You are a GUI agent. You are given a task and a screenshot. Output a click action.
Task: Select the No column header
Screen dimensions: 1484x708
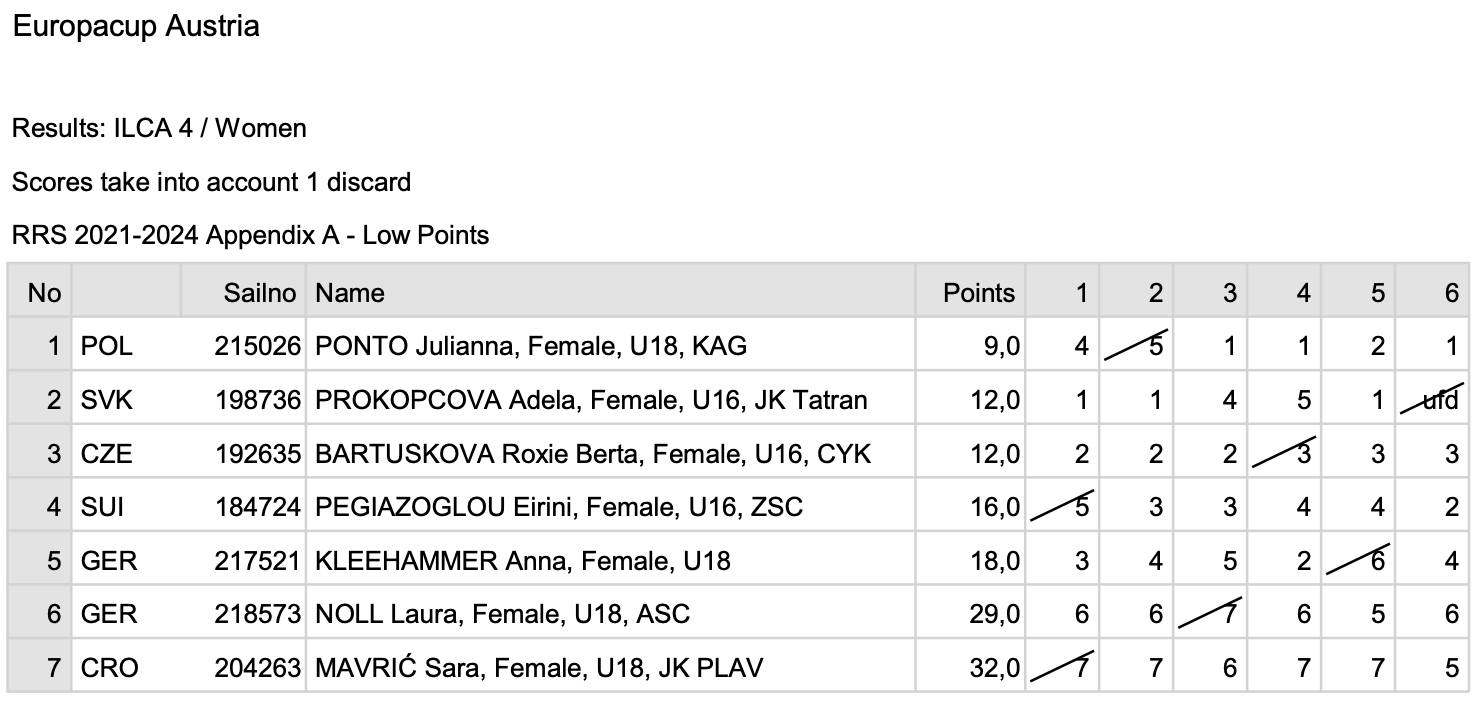tap(40, 292)
